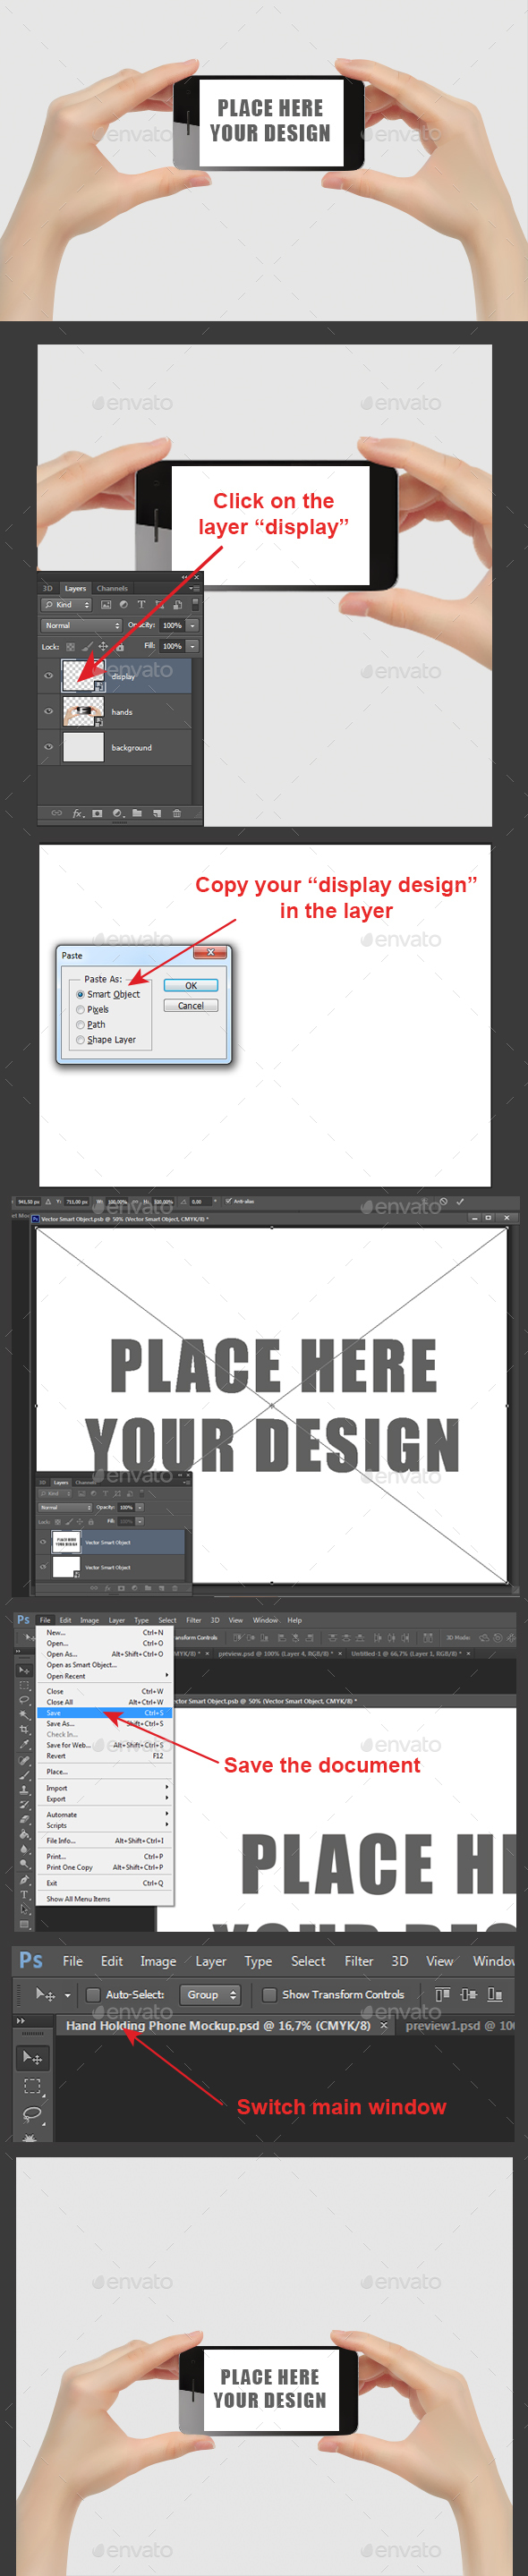The image size is (528, 2576).
Task: Choose Save in the File menu
Action: (x=104, y=1713)
